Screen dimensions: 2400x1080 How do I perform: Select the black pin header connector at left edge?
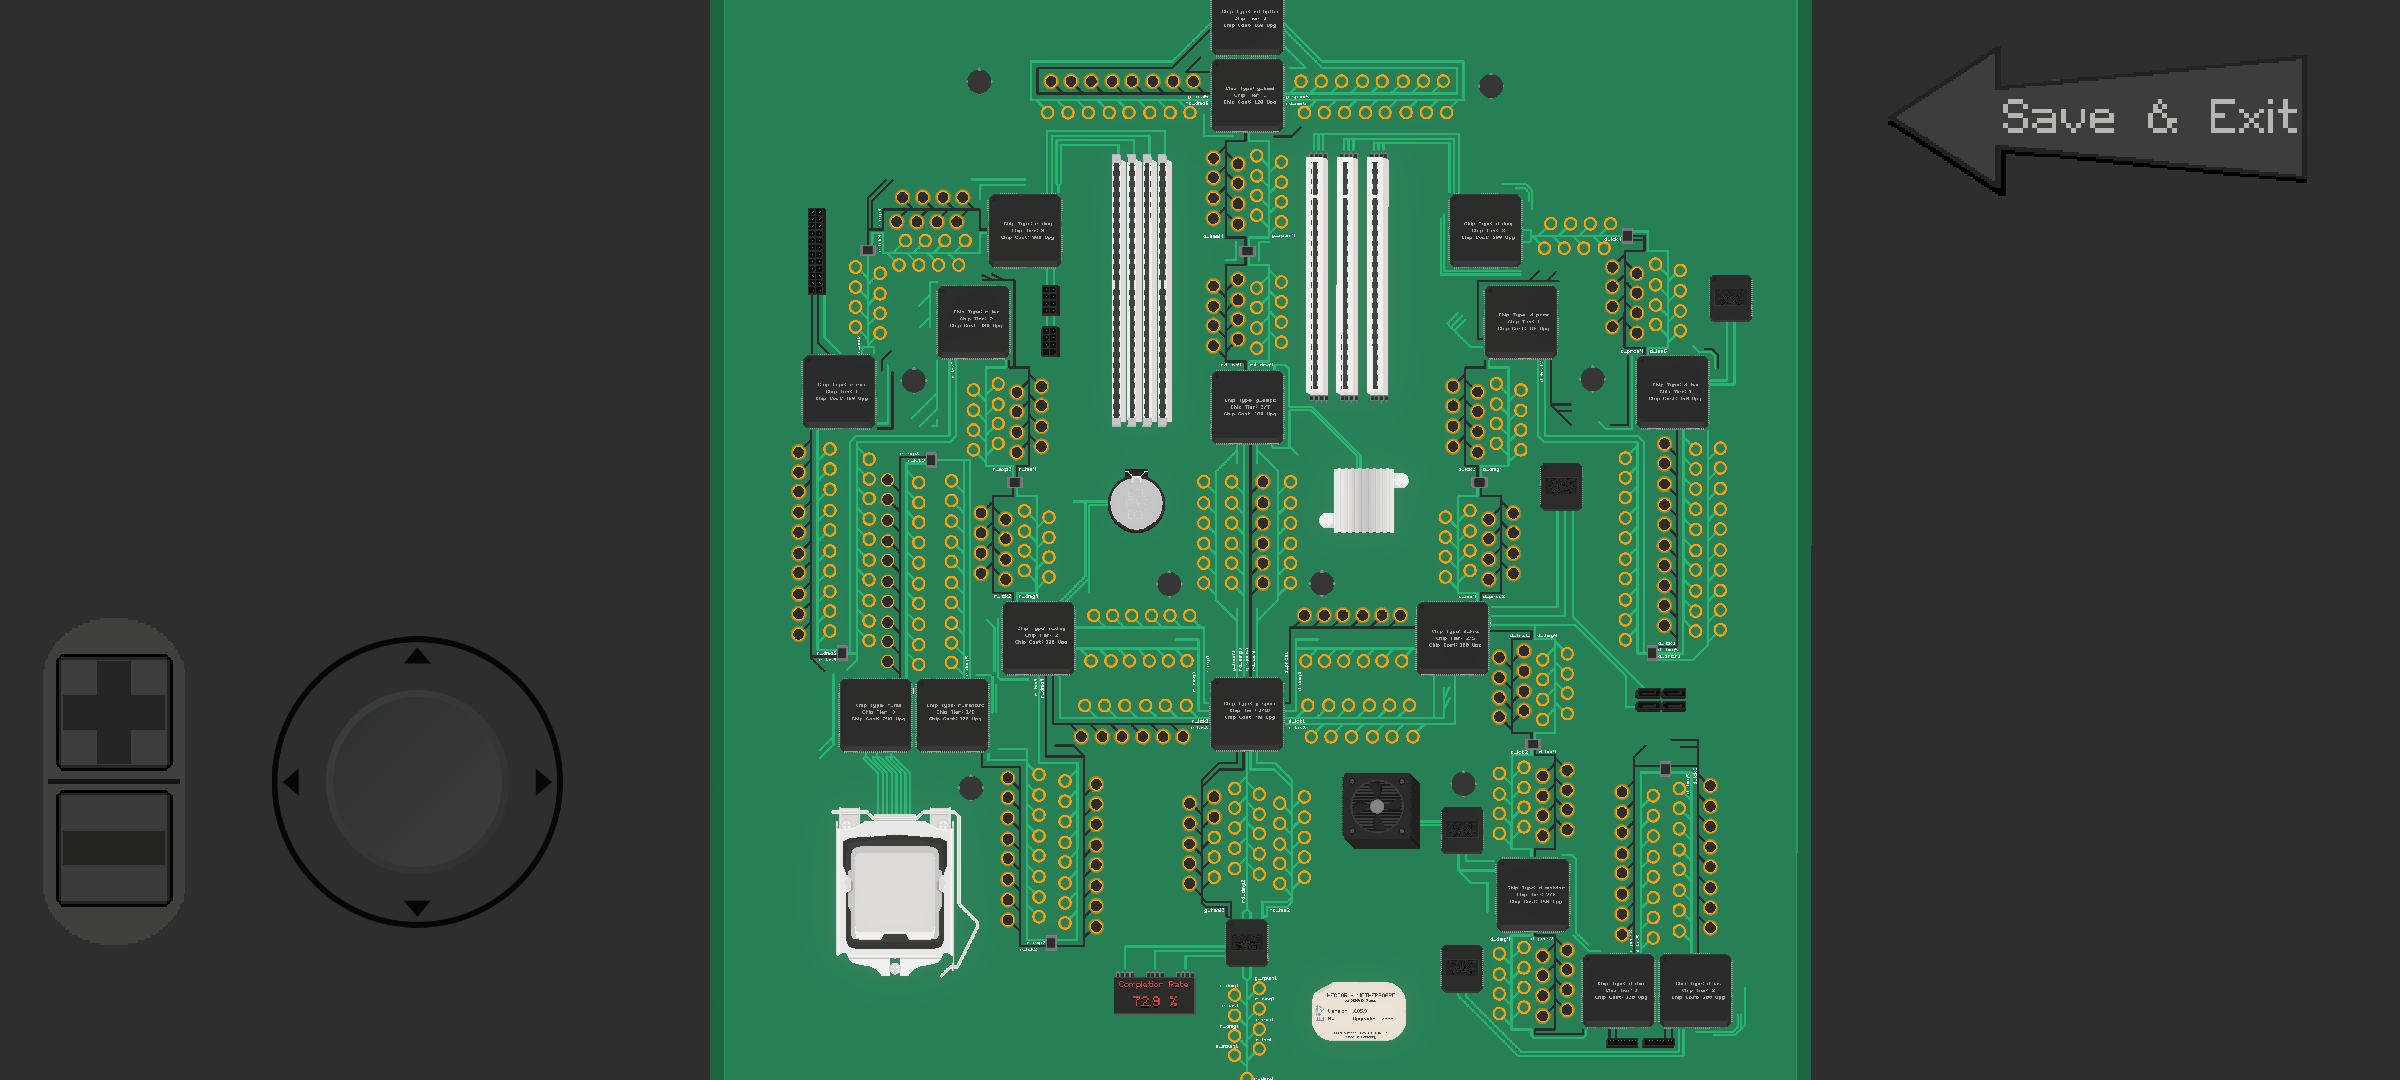817,250
